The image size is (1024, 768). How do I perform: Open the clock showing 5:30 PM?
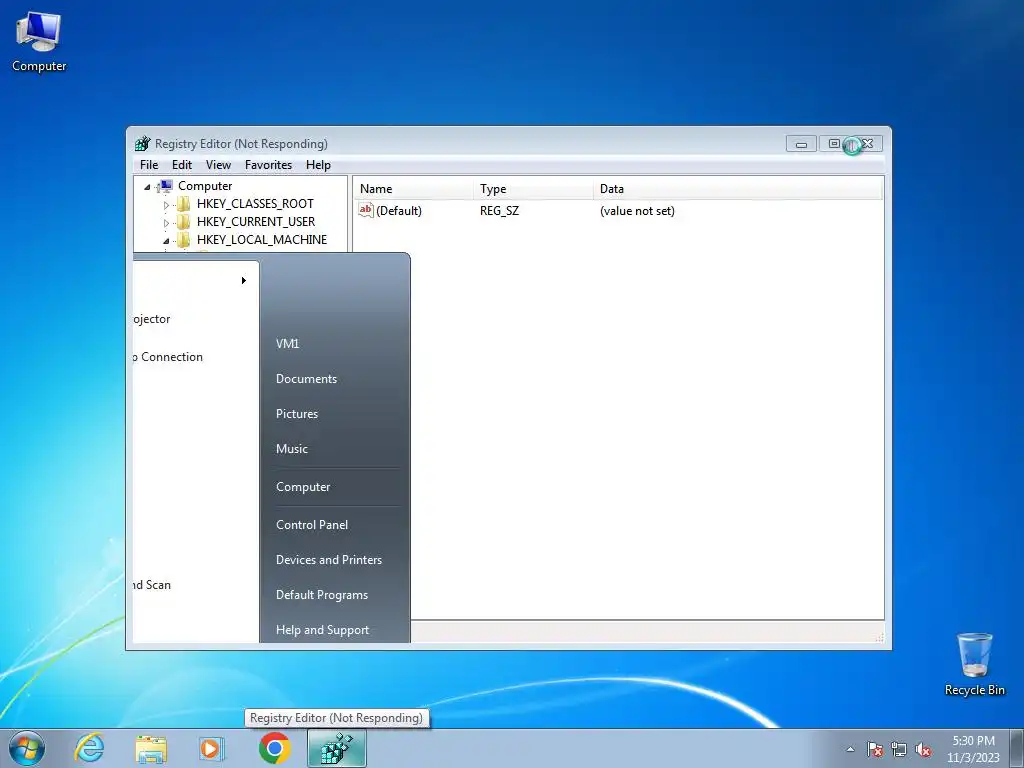click(x=973, y=748)
